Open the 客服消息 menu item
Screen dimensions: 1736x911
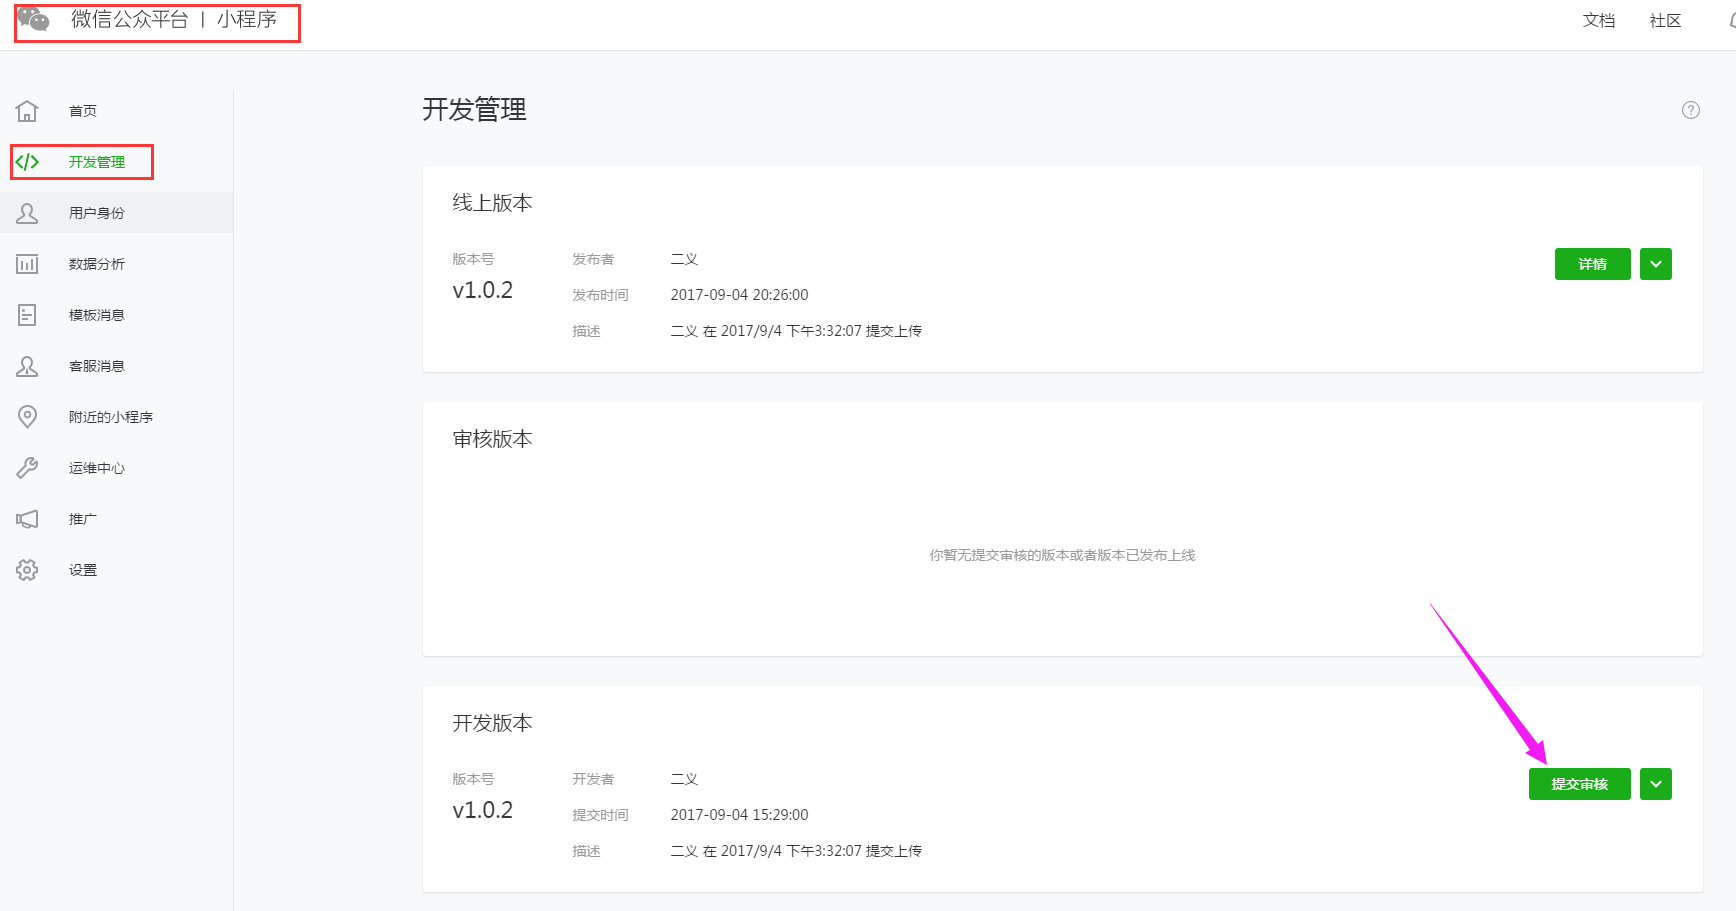coord(97,366)
